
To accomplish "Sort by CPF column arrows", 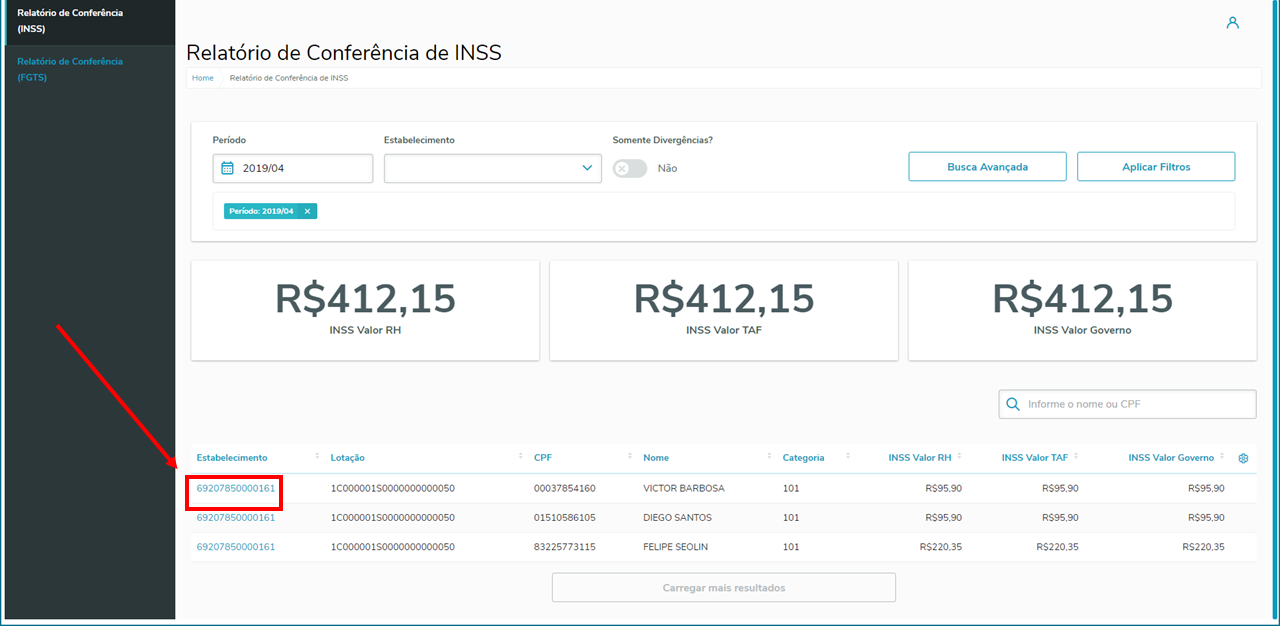I will (x=630, y=457).
